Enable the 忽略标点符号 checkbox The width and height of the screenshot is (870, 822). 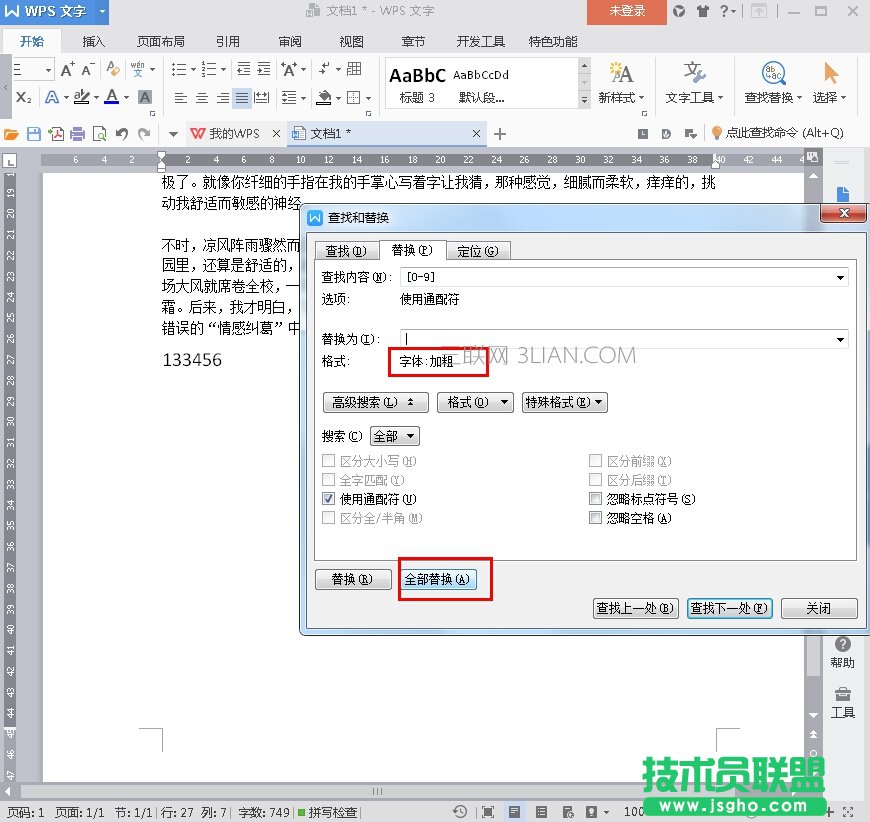pyautogui.click(x=596, y=499)
